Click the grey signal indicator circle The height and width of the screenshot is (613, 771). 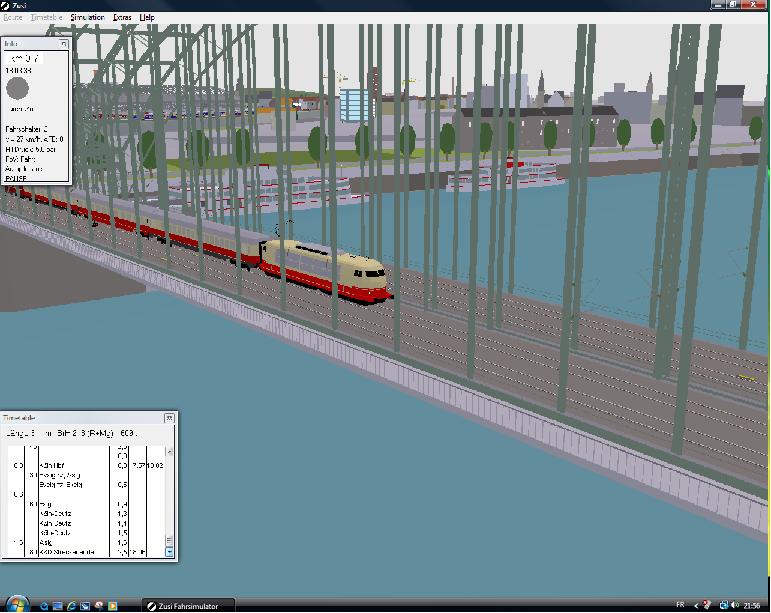coord(18,88)
